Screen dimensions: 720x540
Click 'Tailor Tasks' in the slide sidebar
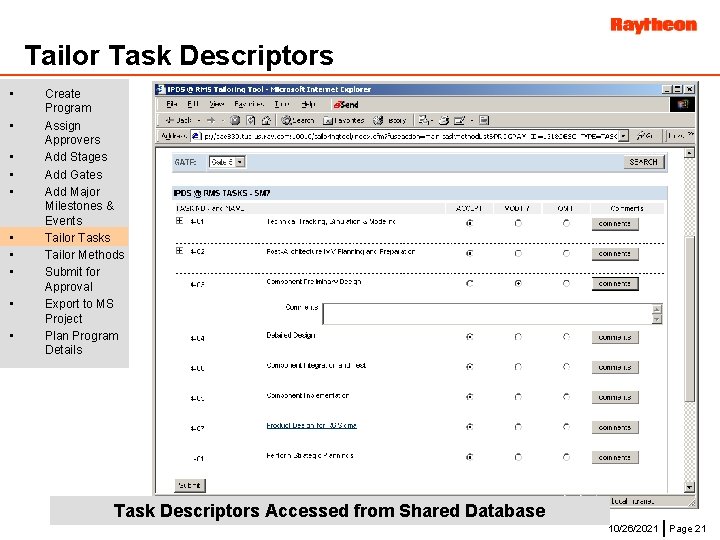pyautogui.click(x=78, y=238)
